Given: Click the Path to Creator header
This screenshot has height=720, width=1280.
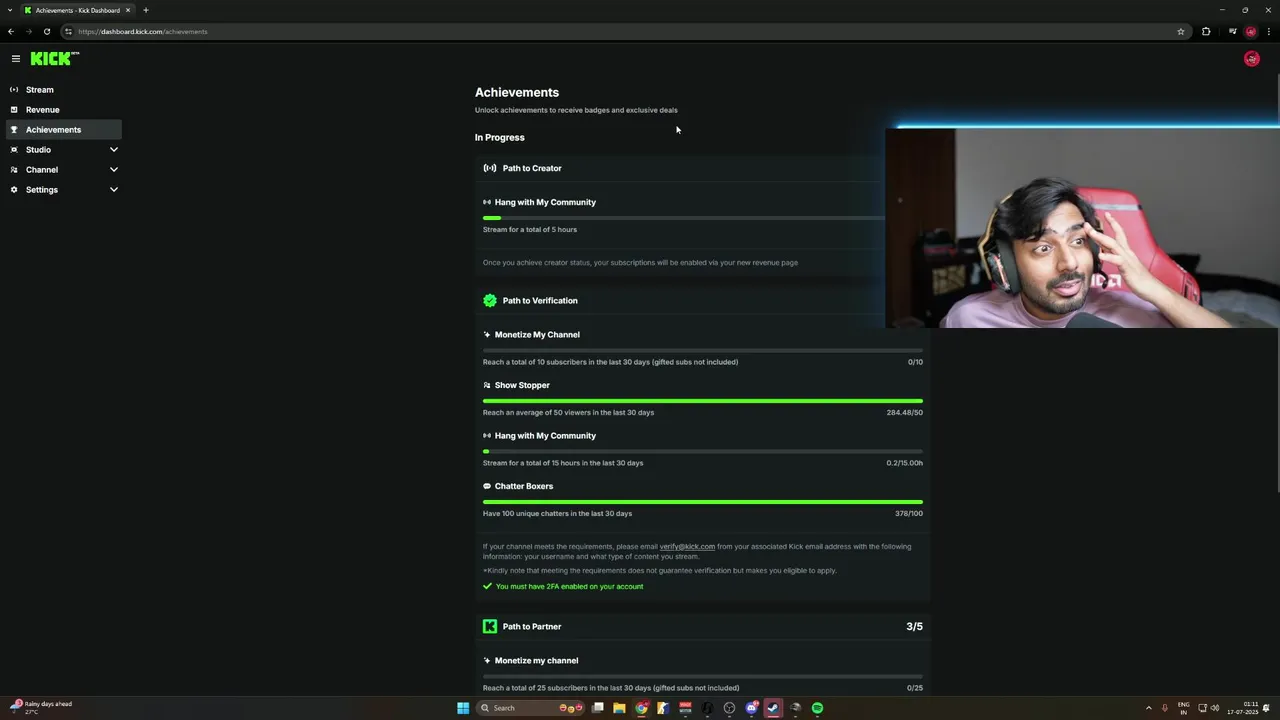Looking at the screenshot, I should point(532,168).
